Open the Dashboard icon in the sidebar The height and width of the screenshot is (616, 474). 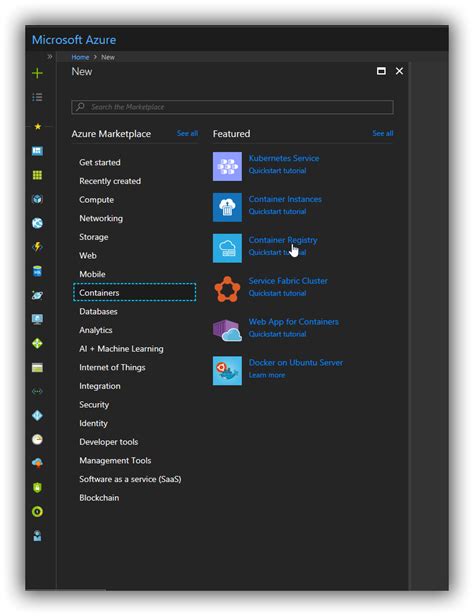pos(37,151)
